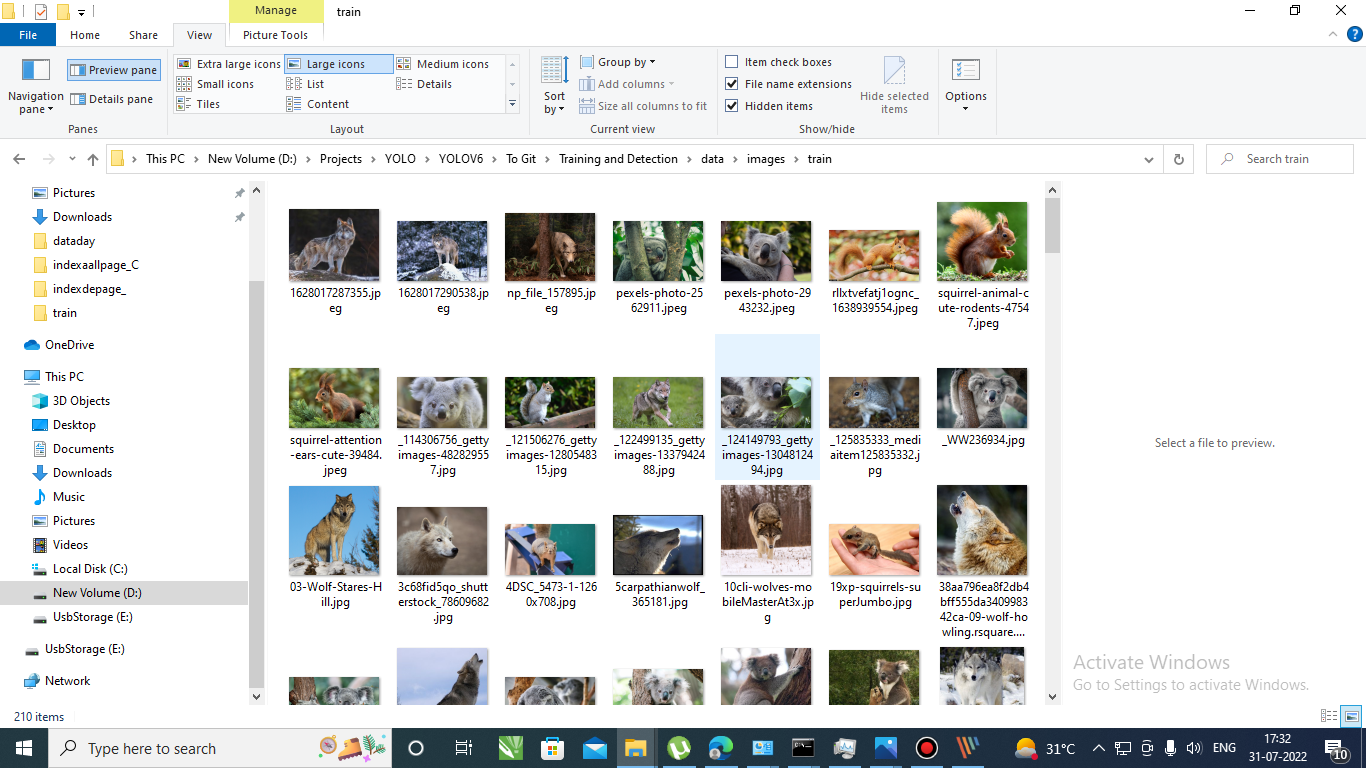
Task: Open the Sort by dropdown
Action: click(555, 86)
